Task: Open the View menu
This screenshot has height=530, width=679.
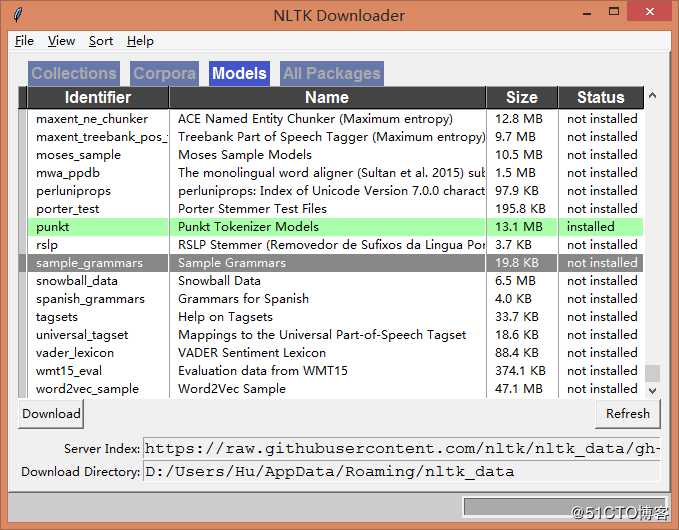Action: (61, 41)
